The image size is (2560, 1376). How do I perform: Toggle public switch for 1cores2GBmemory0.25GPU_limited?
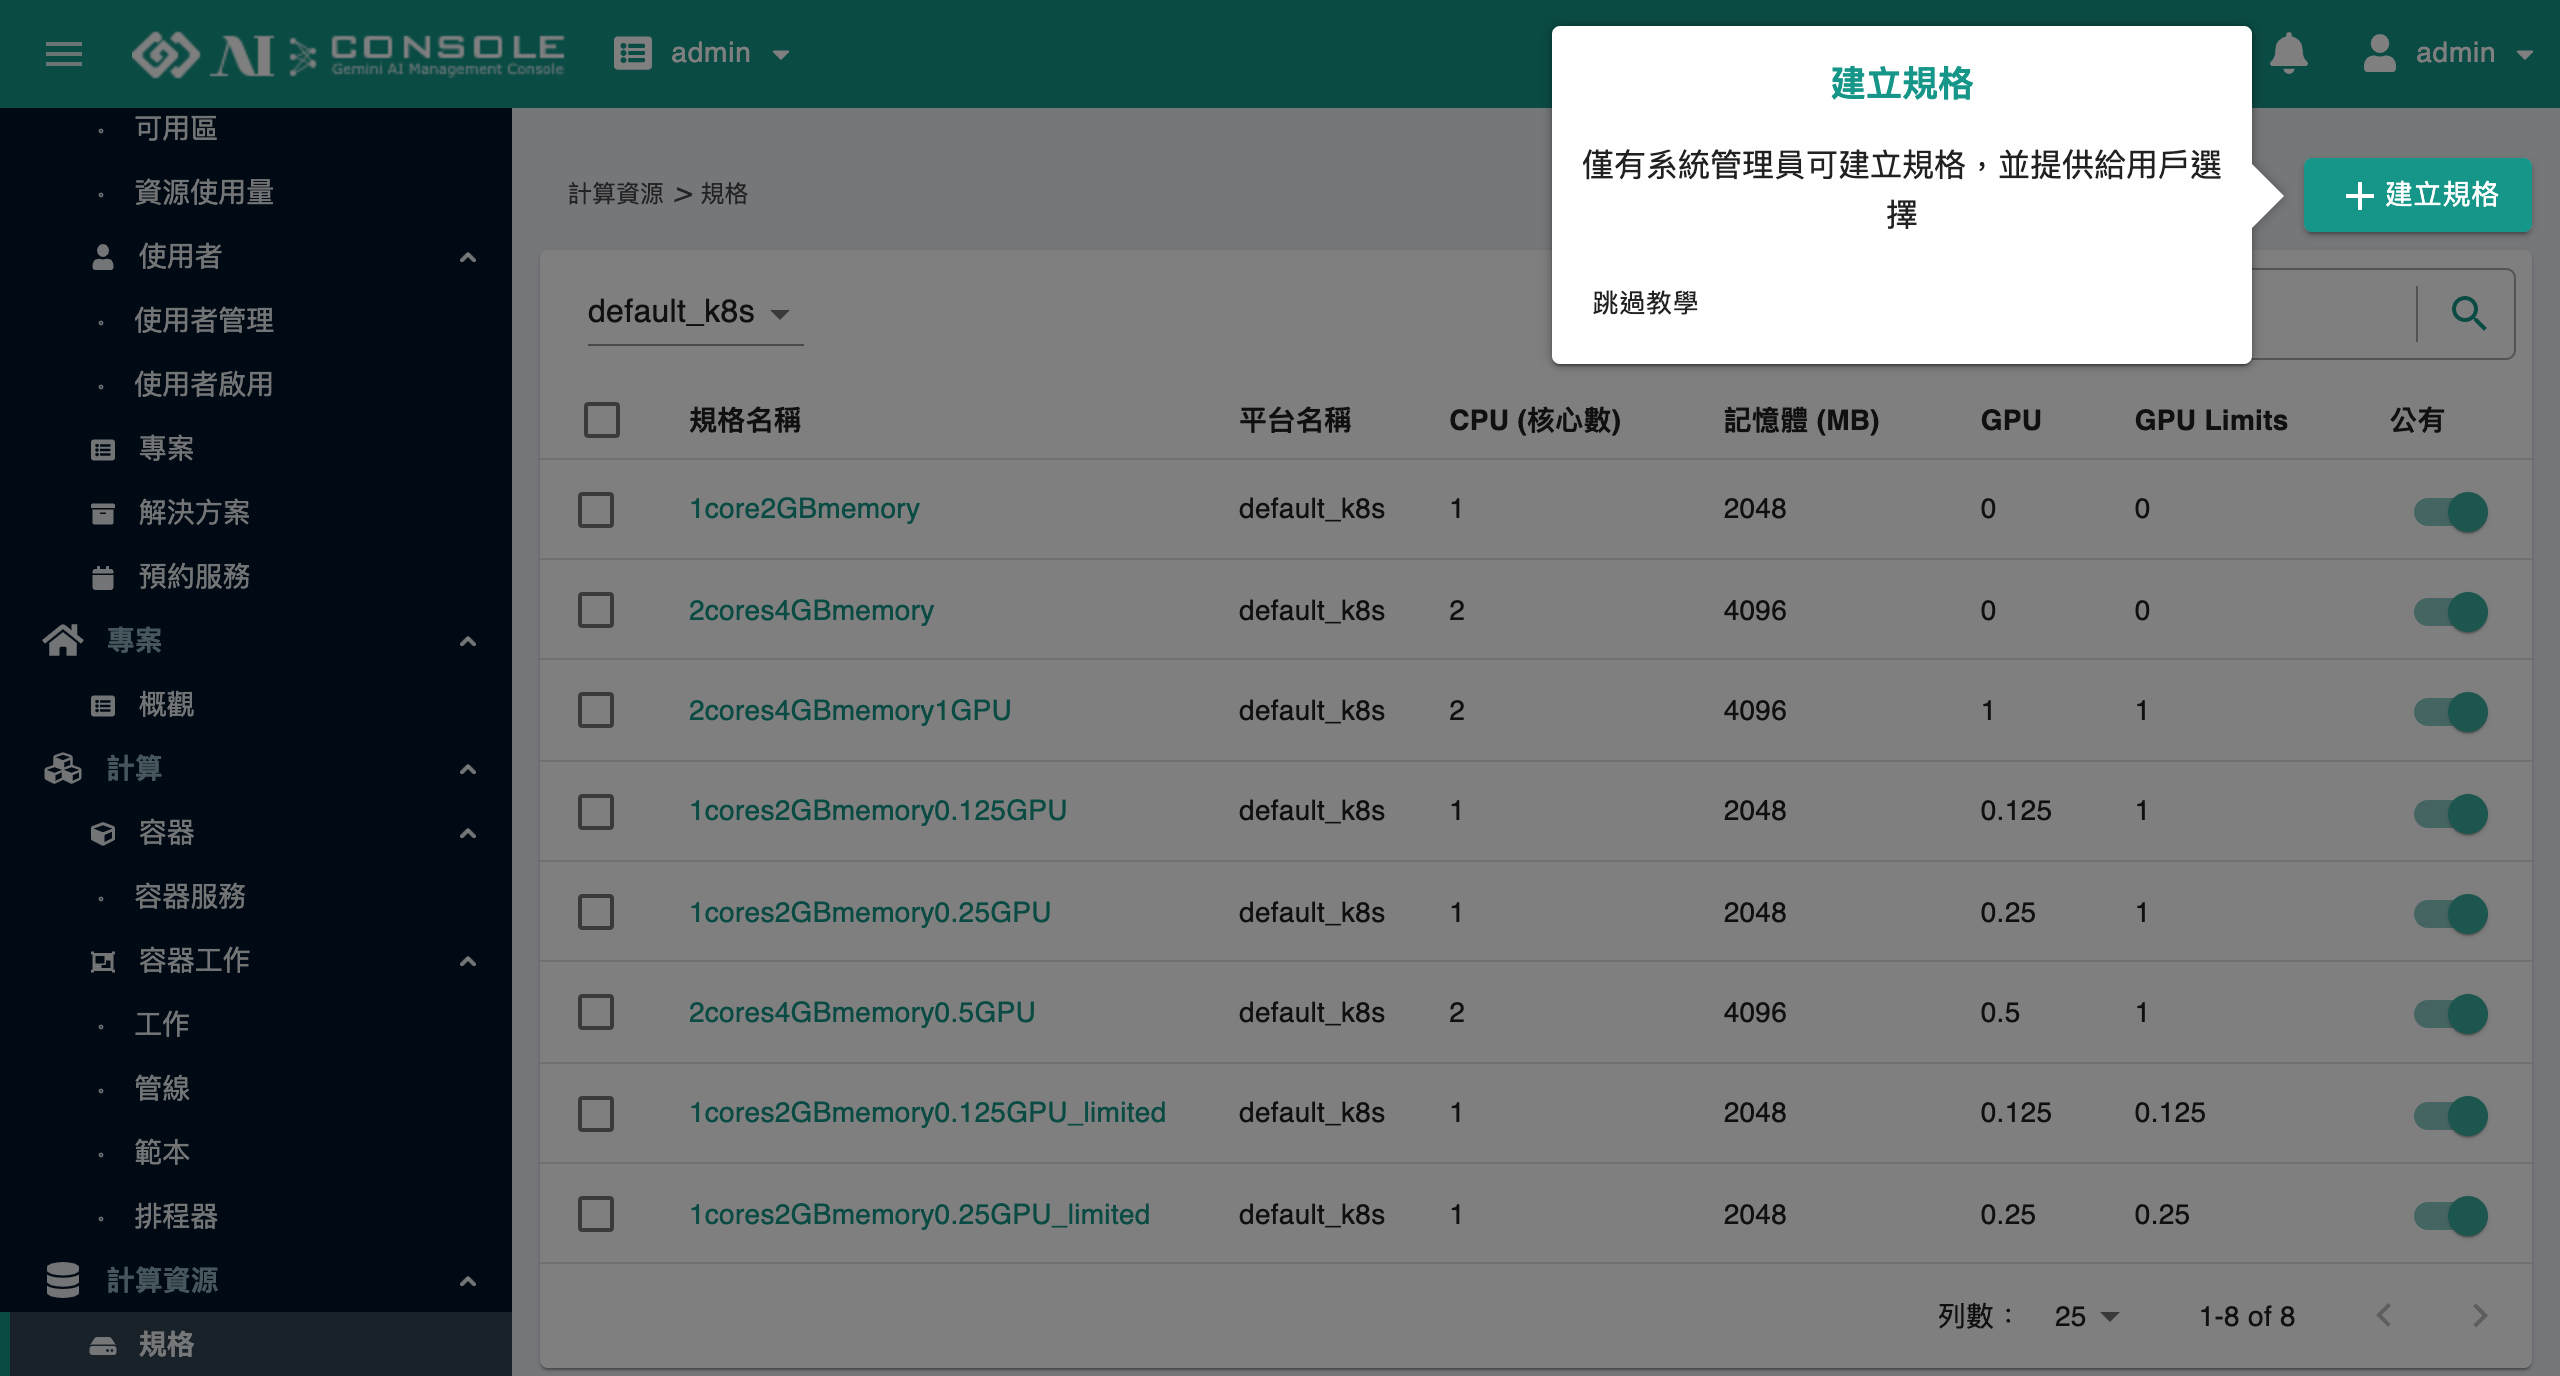point(2450,1216)
